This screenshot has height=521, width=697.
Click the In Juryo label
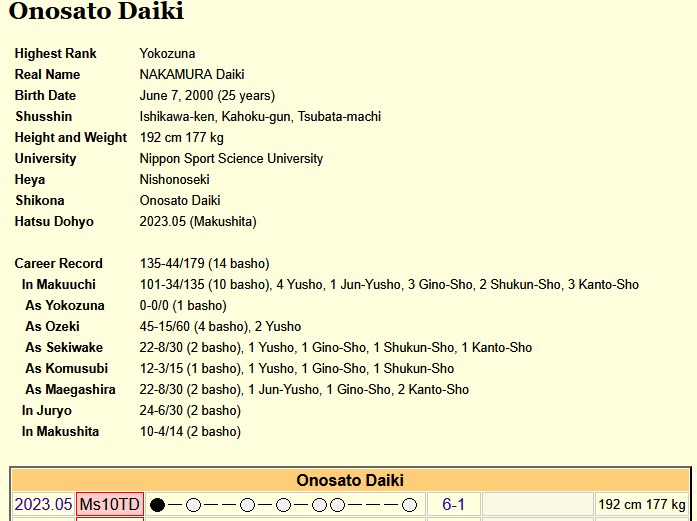pyautogui.click(x=47, y=410)
